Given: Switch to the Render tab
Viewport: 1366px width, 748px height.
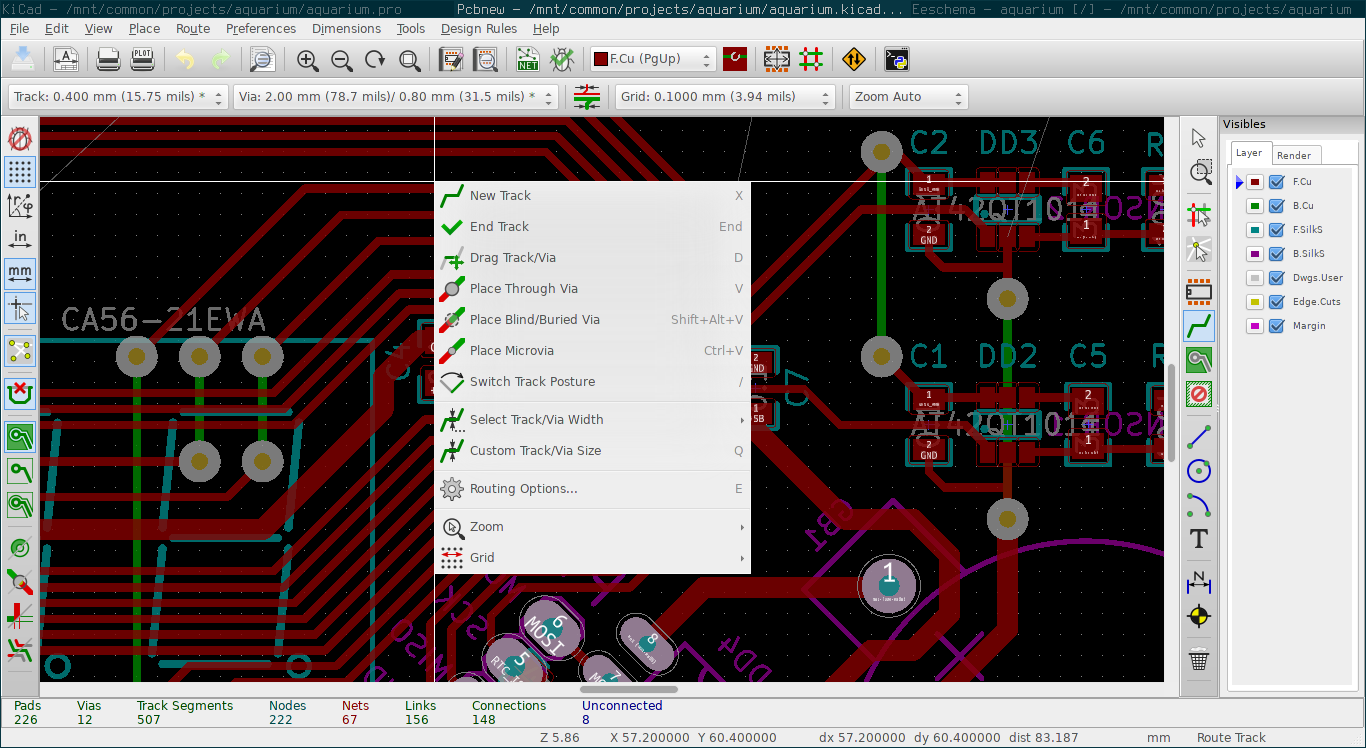Looking at the screenshot, I should tap(1294, 155).
